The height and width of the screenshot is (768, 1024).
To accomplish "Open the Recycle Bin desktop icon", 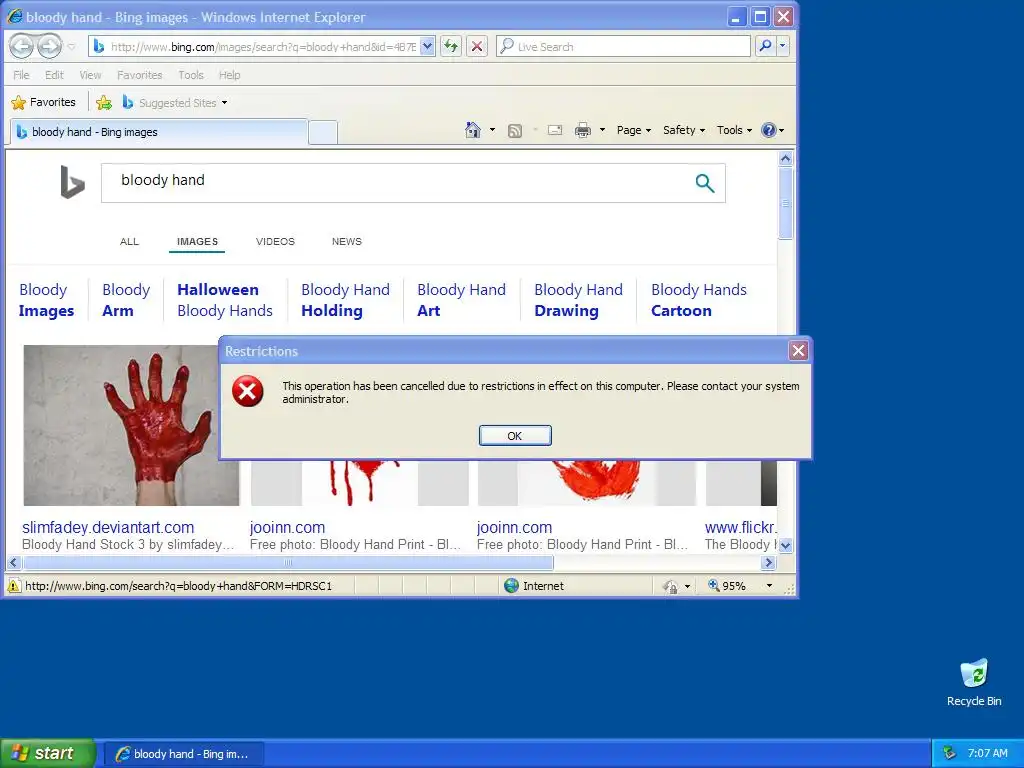I will 974,683.
